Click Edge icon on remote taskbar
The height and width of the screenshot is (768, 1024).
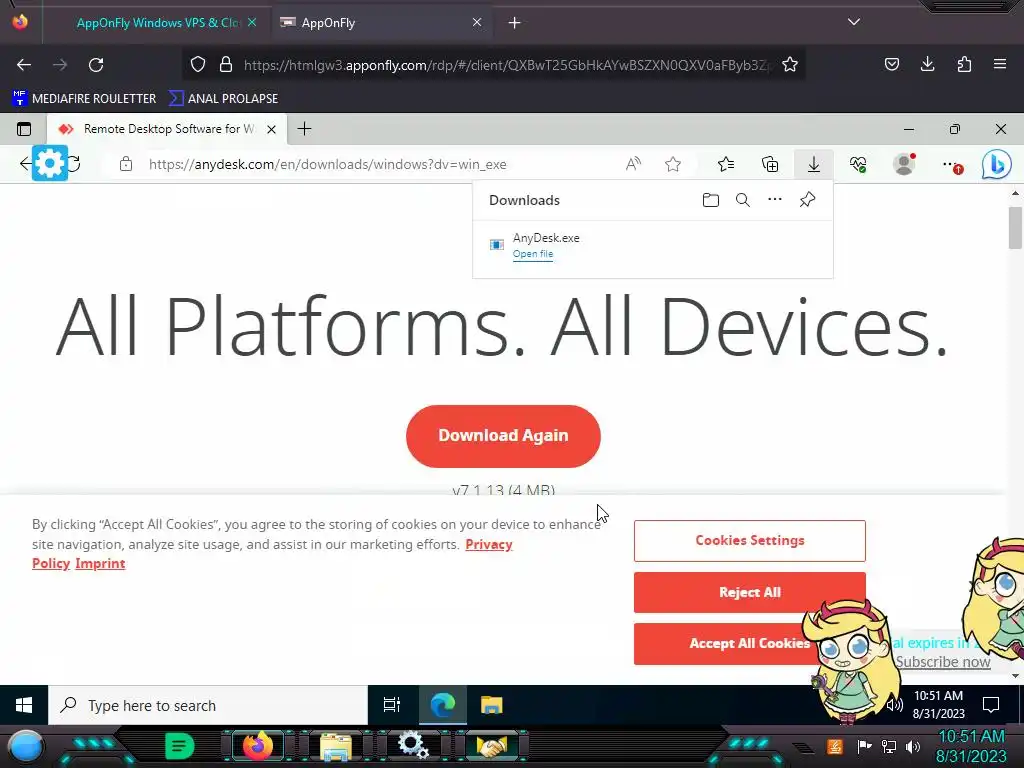click(442, 705)
